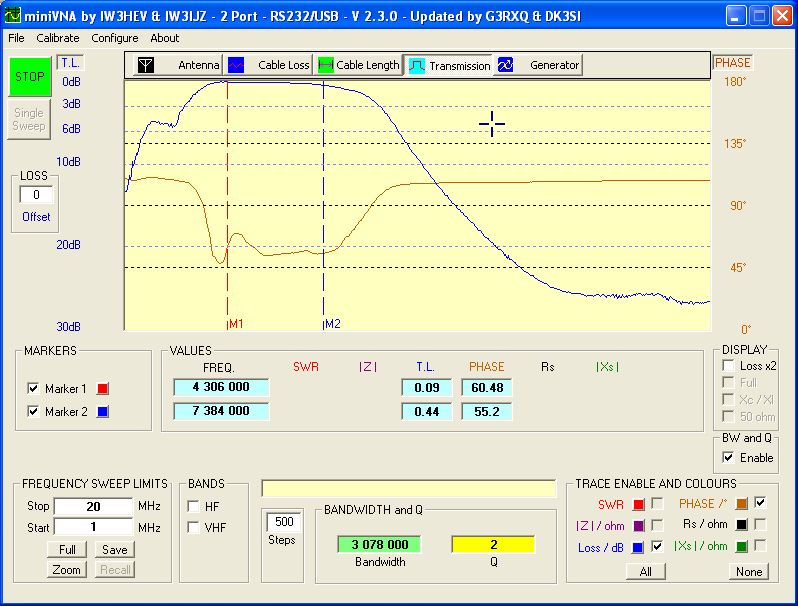
Task: Click the red Marker 1 color swatch
Action: [x=102, y=389]
